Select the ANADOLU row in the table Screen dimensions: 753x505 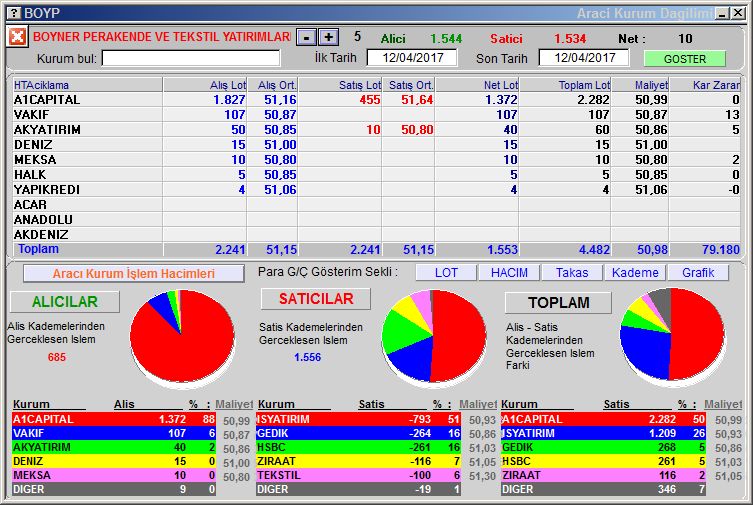pyautogui.click(x=376, y=219)
